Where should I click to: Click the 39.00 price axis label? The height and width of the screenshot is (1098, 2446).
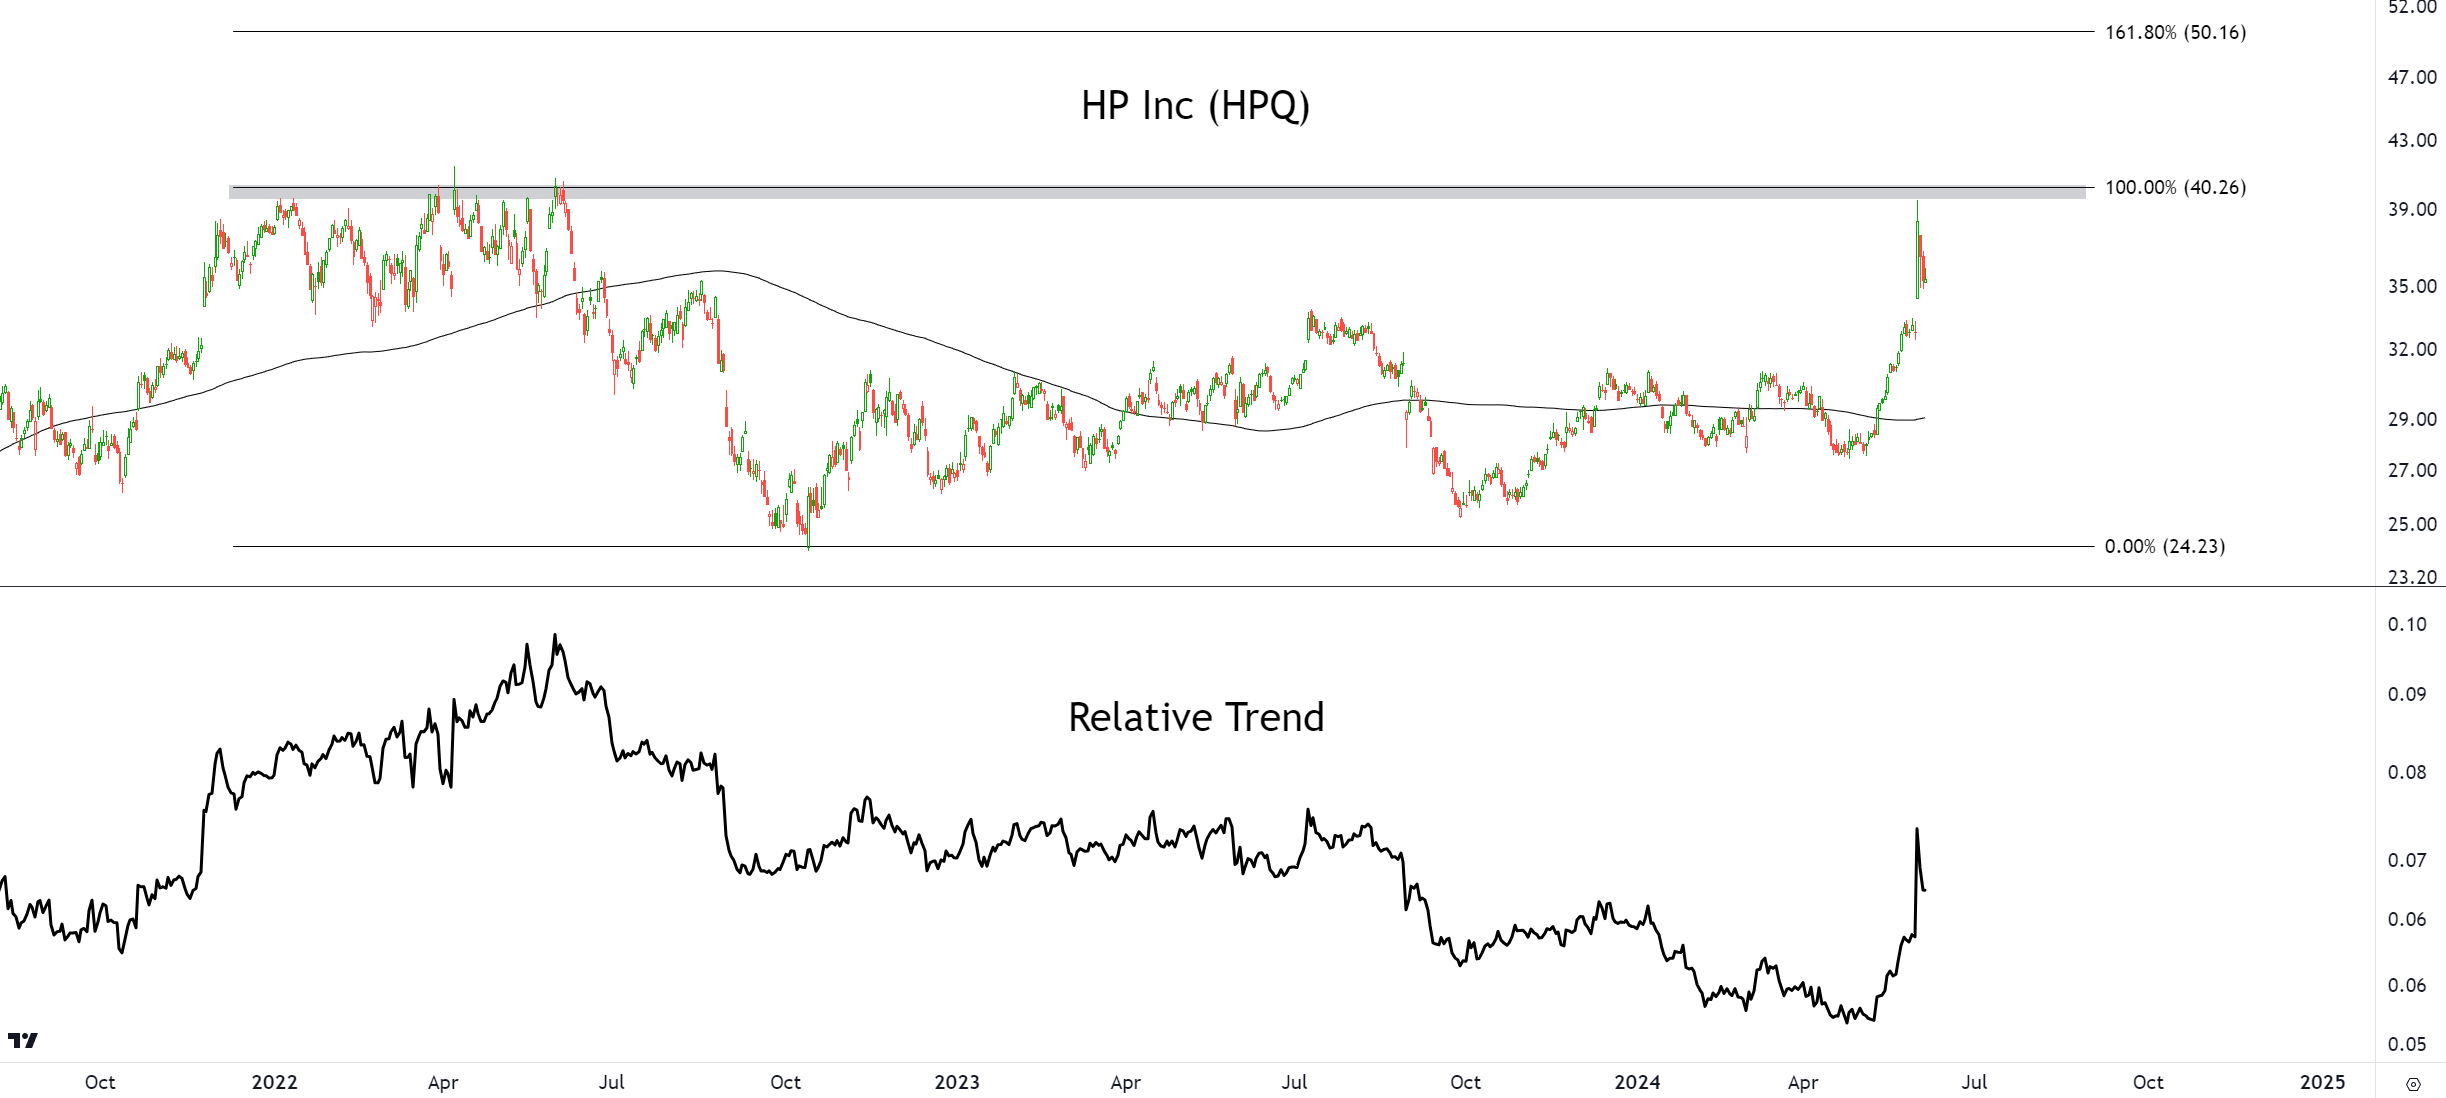coord(2412,209)
